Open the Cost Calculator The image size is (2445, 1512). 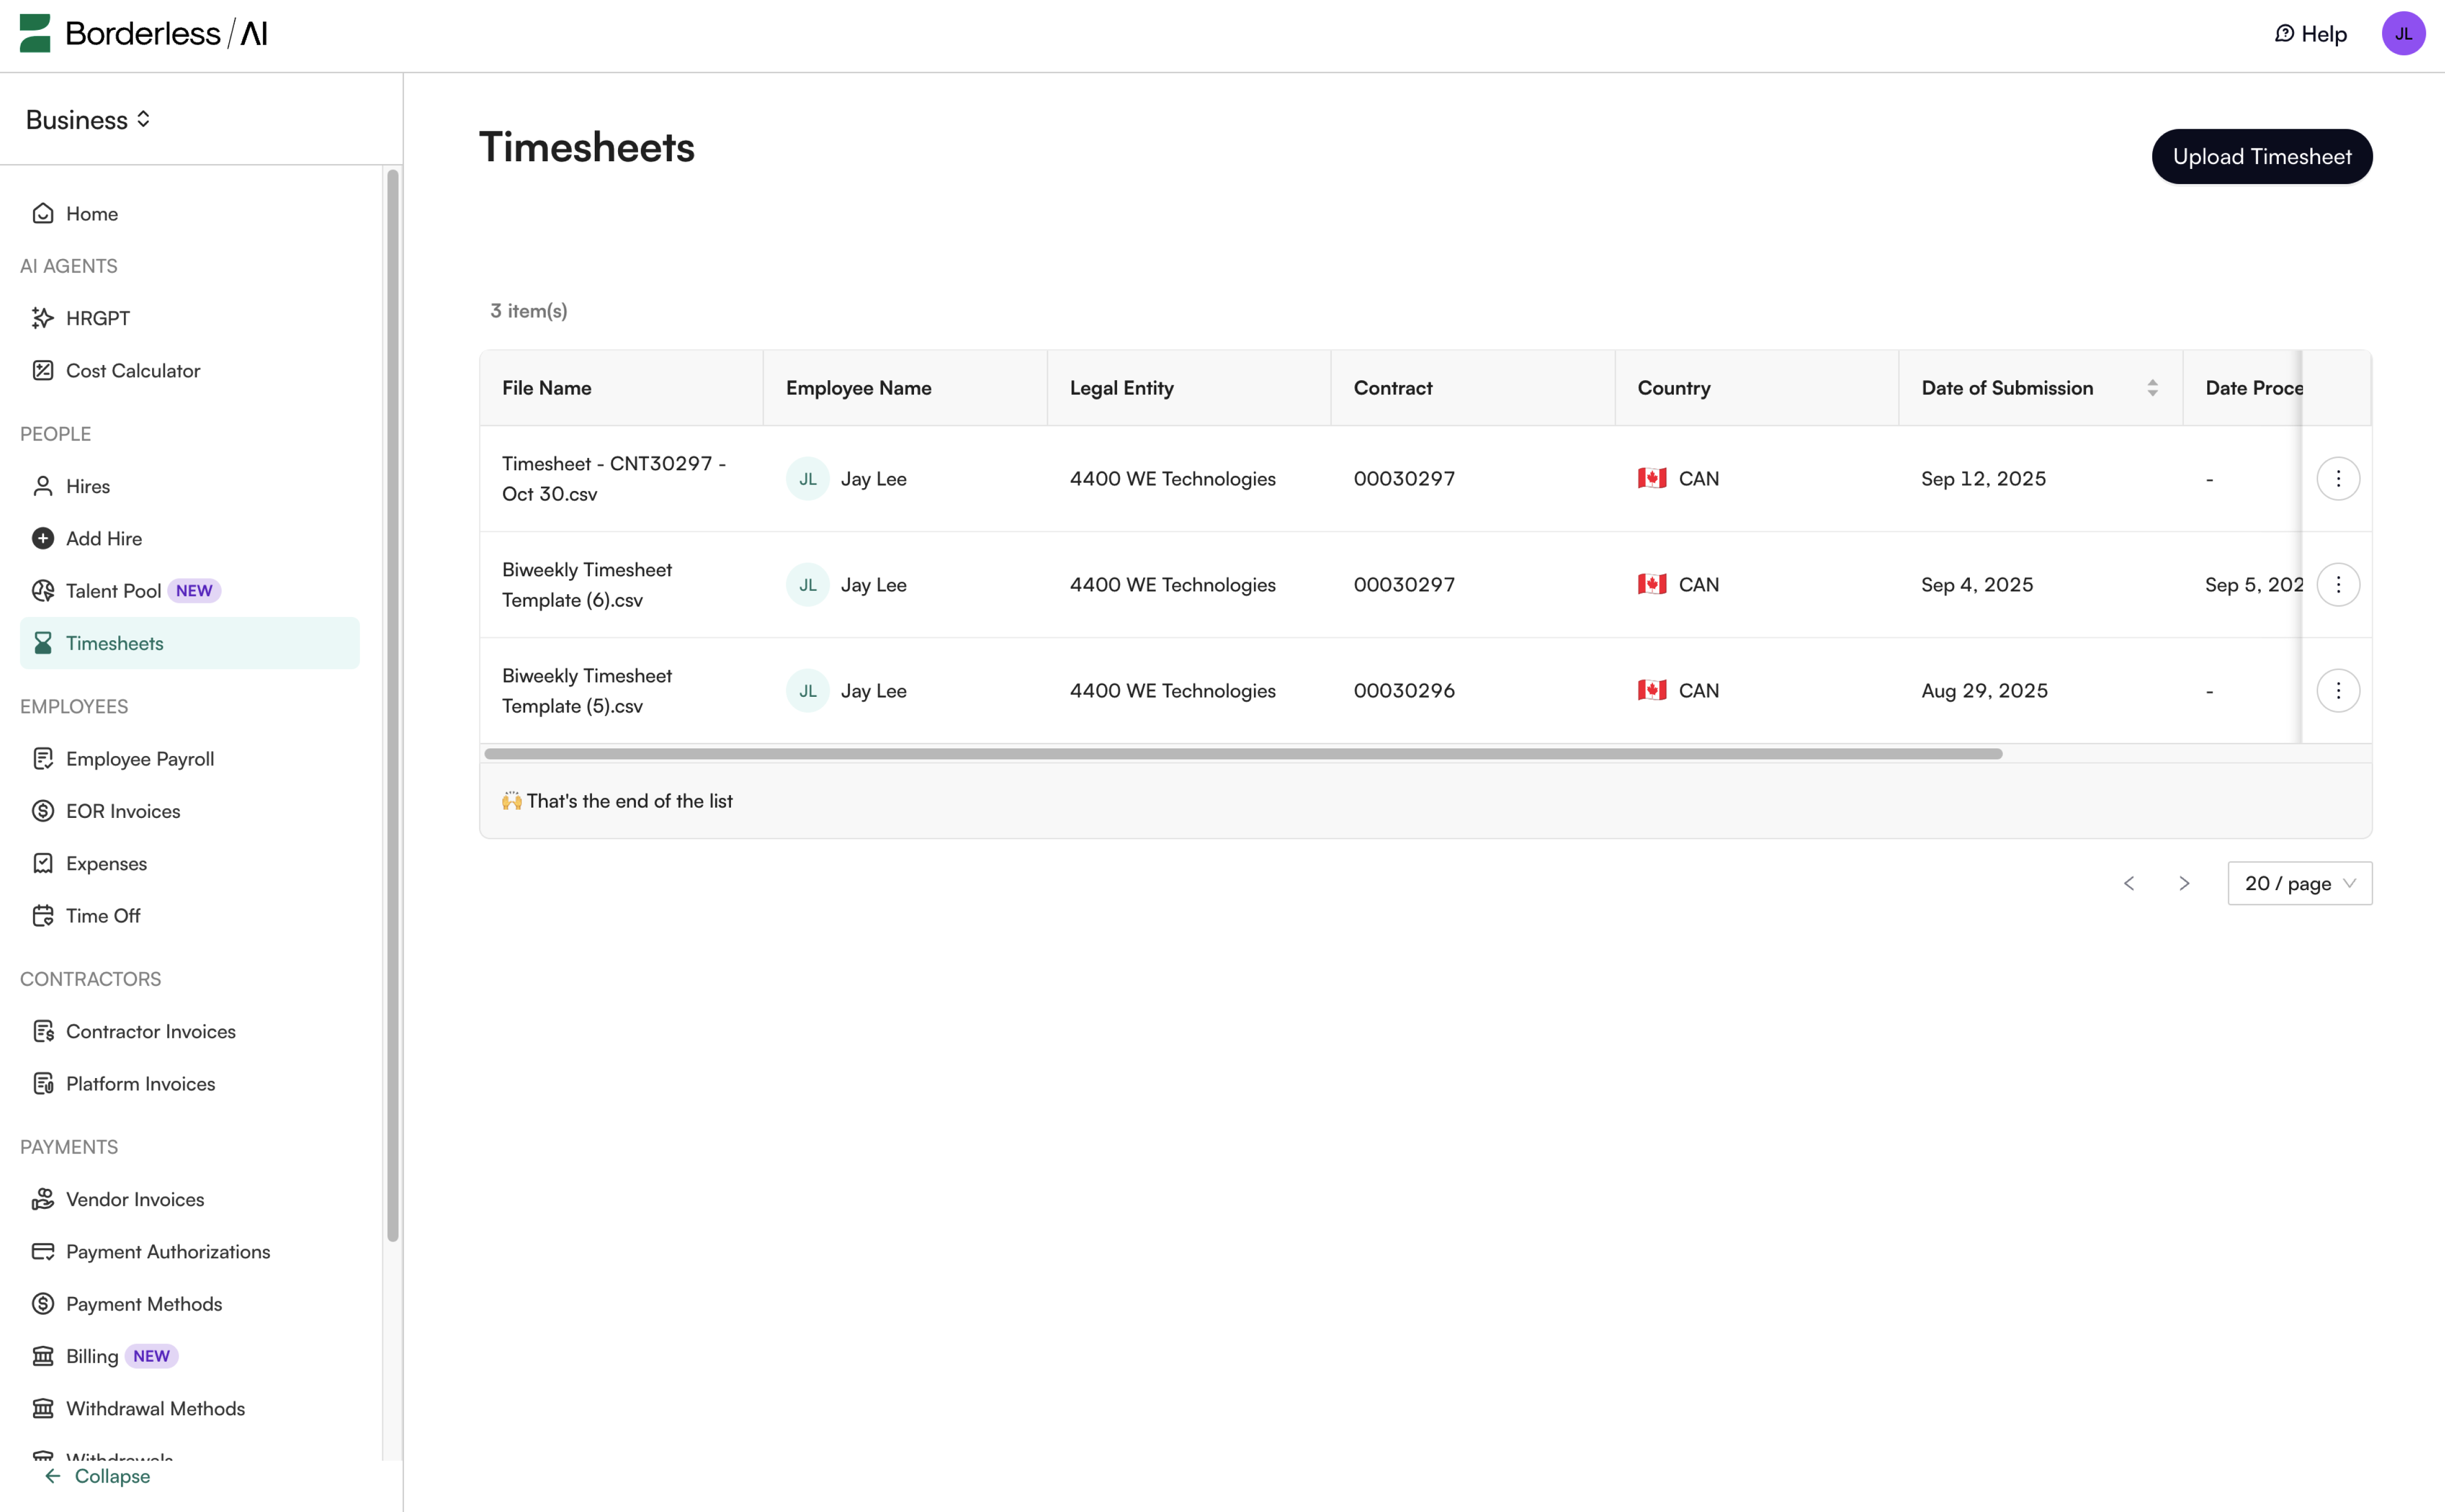(x=133, y=370)
